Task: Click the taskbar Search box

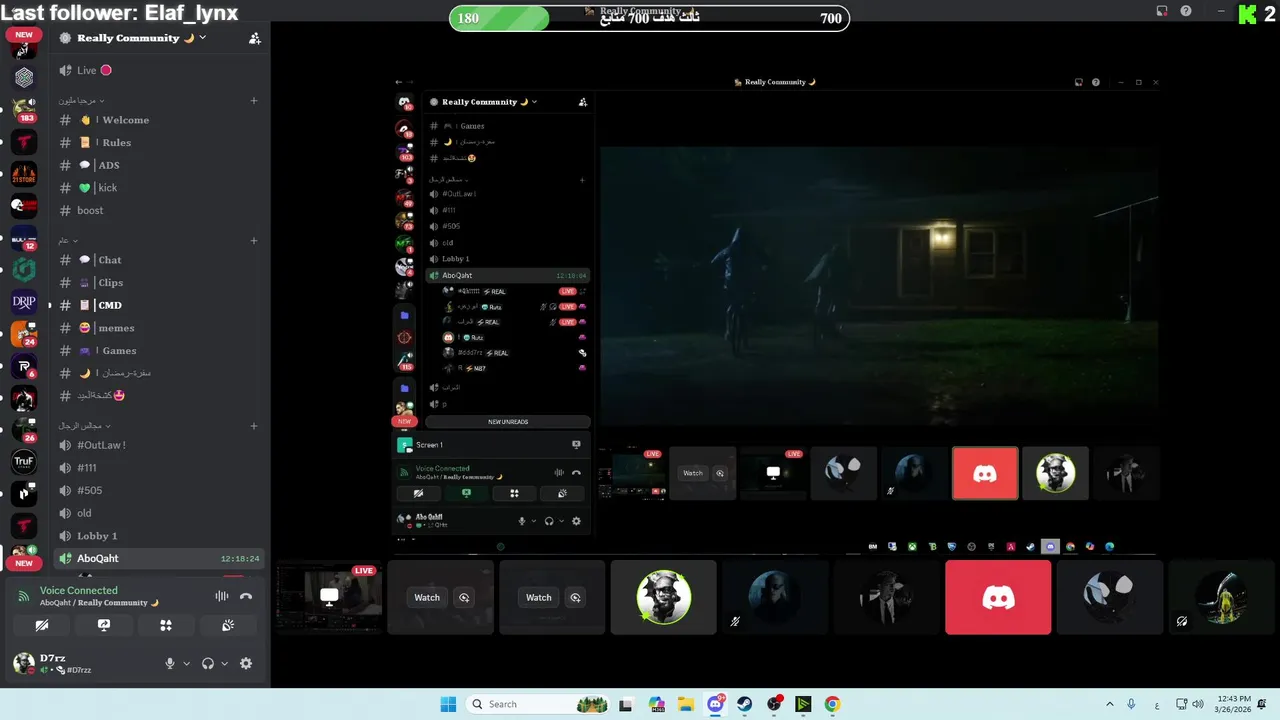Action: (538, 704)
